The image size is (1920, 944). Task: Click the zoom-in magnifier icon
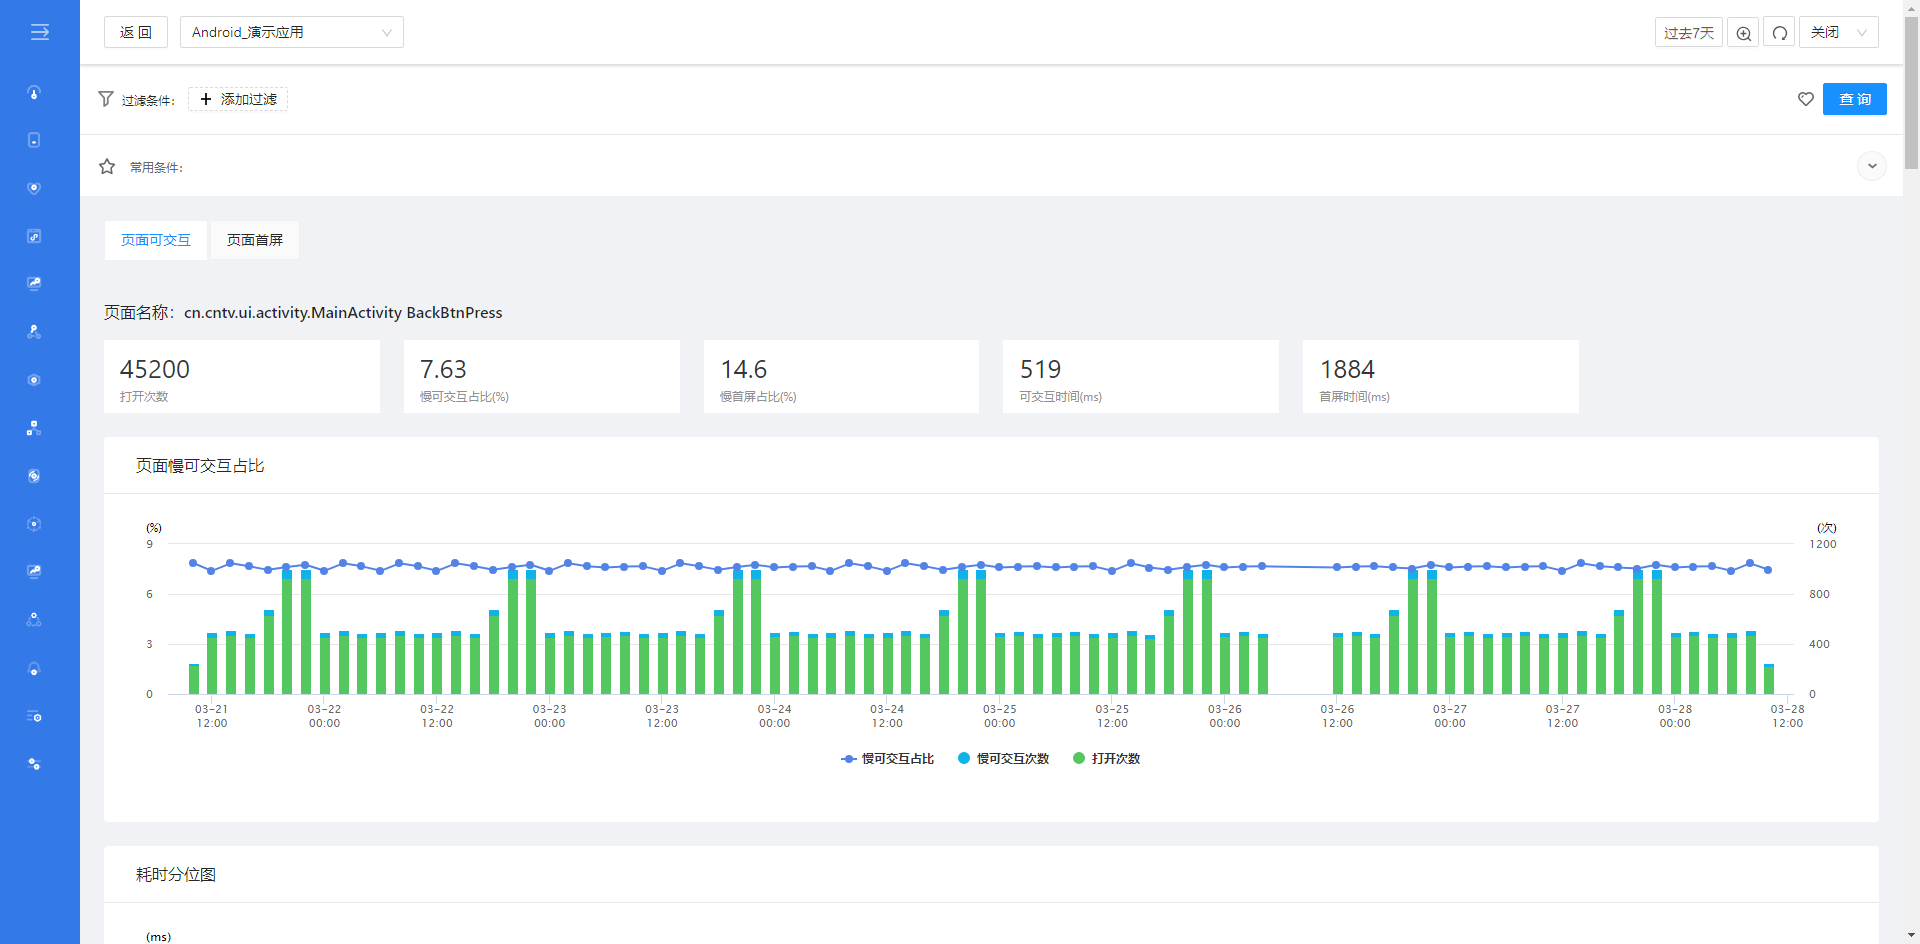coord(1743,33)
